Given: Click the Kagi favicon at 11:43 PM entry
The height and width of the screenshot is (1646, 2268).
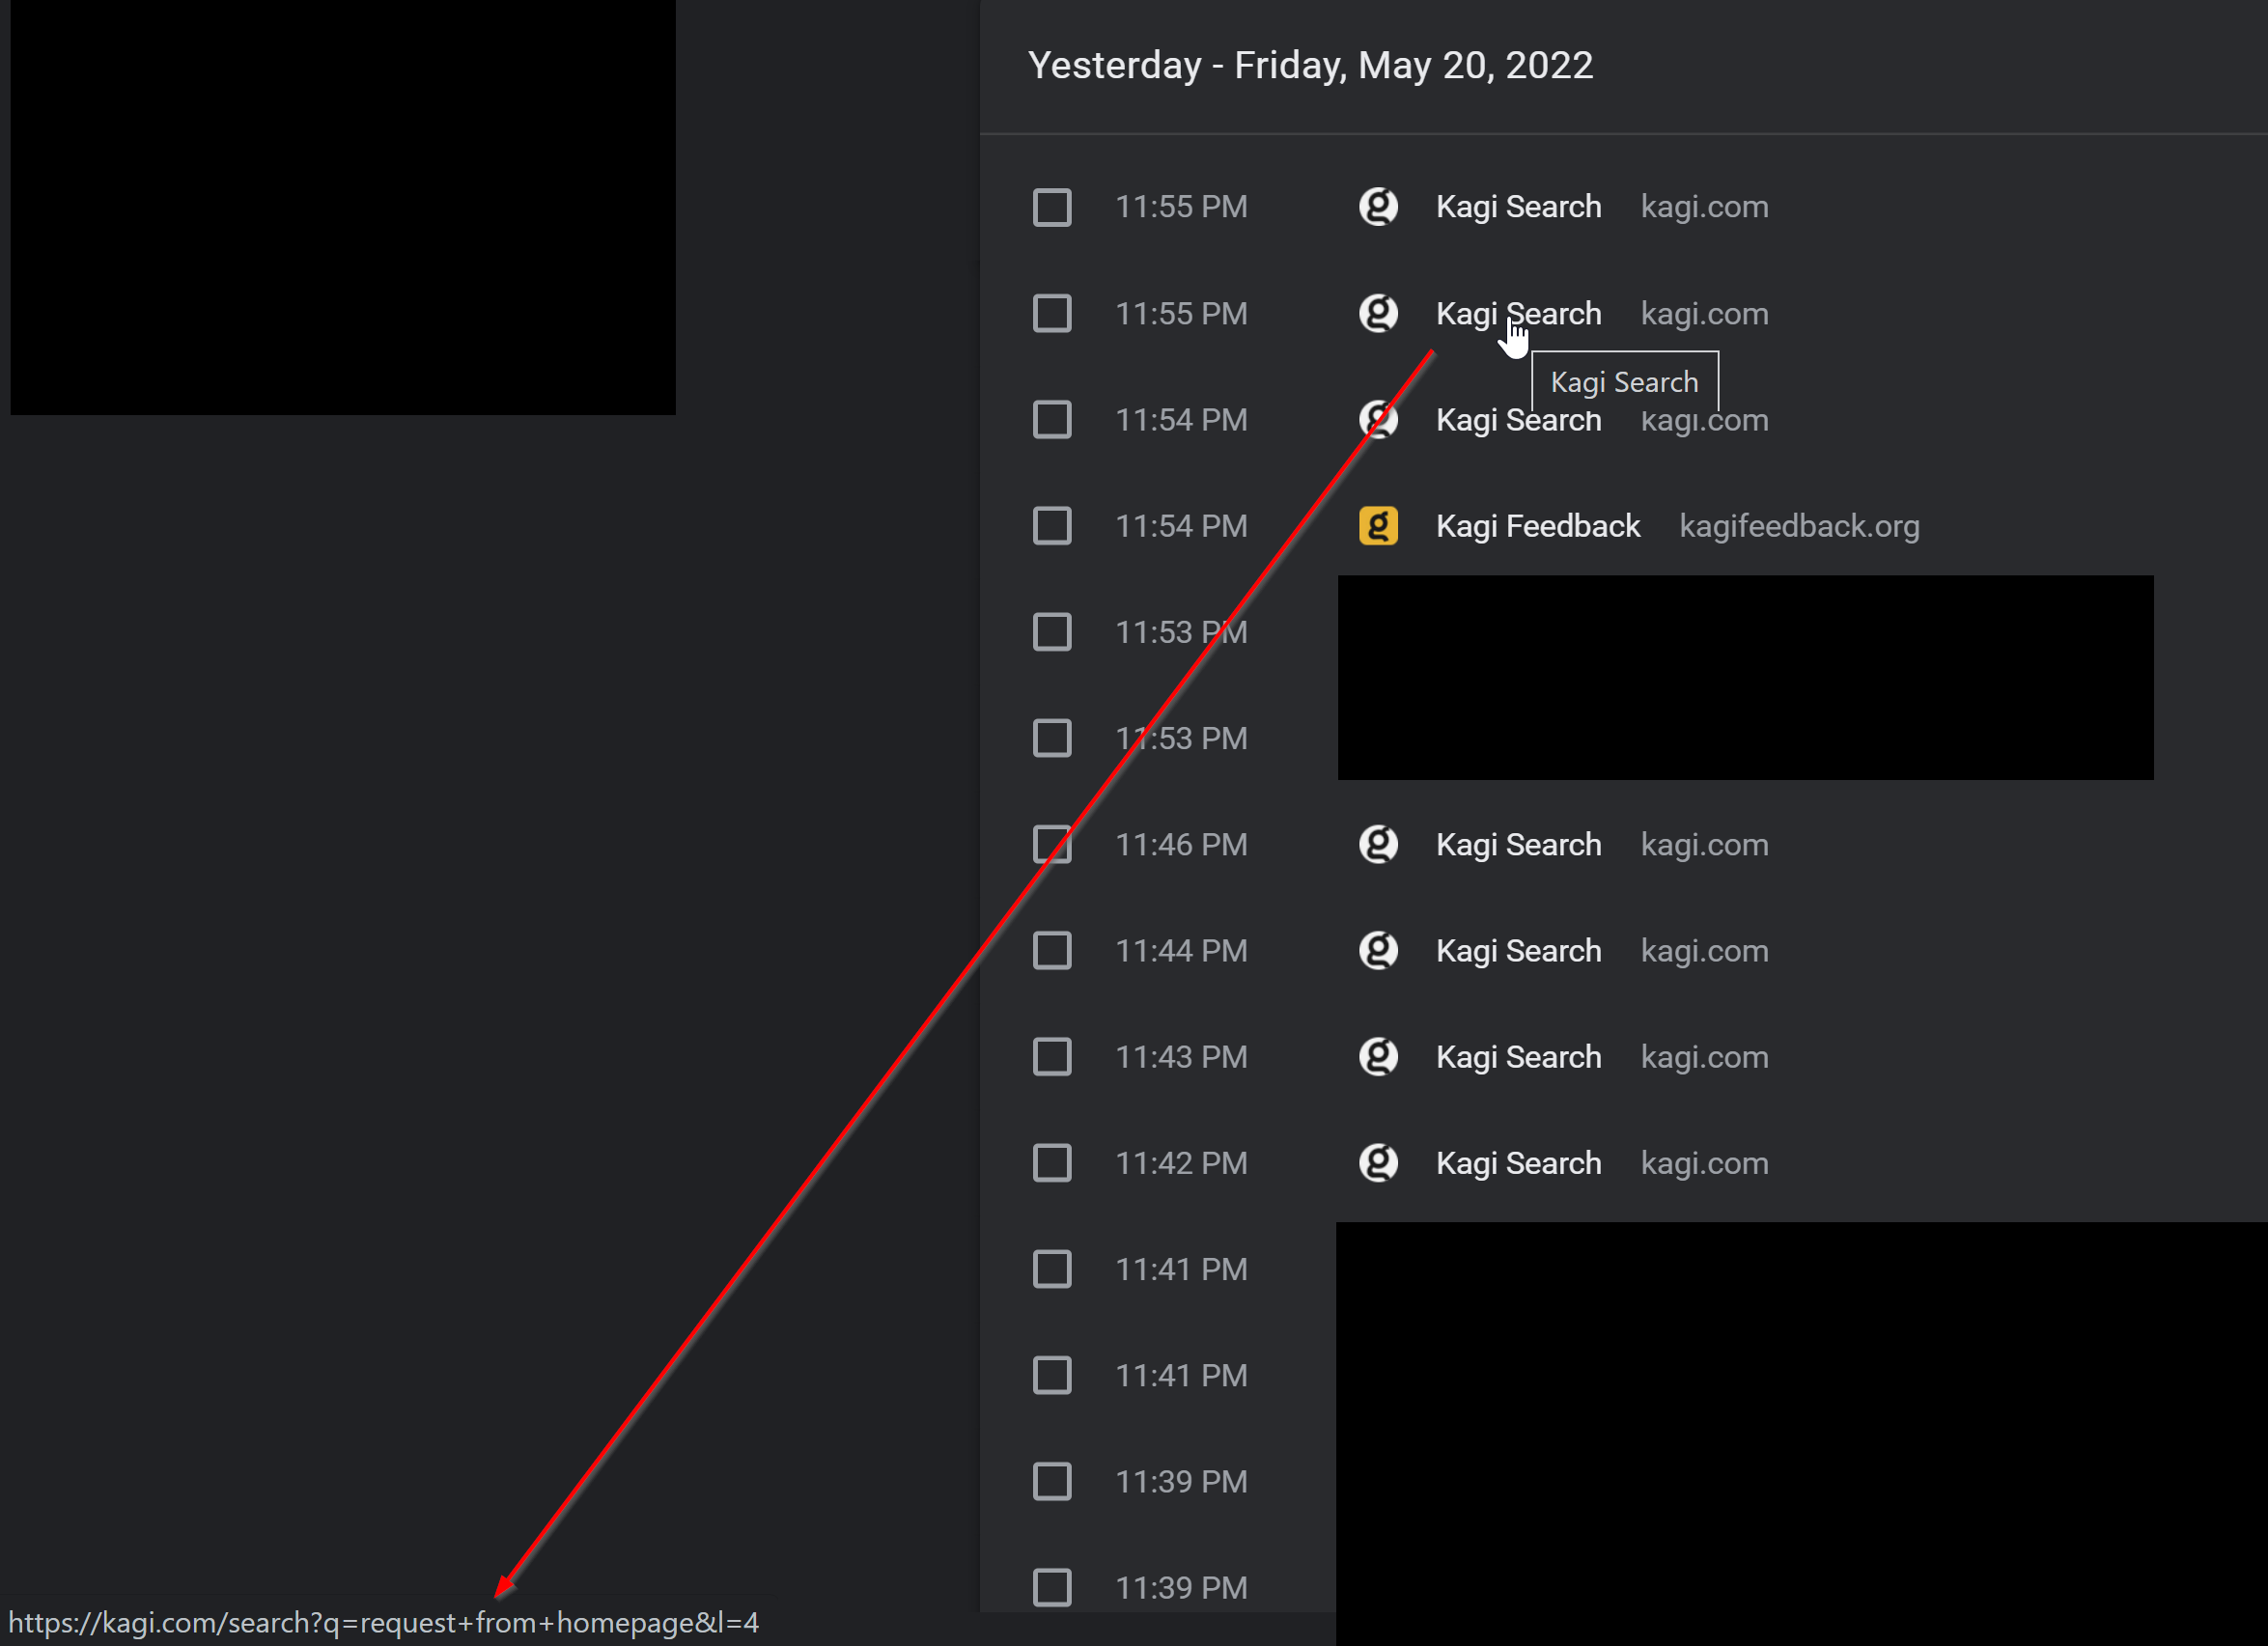Looking at the screenshot, I should point(1378,1056).
